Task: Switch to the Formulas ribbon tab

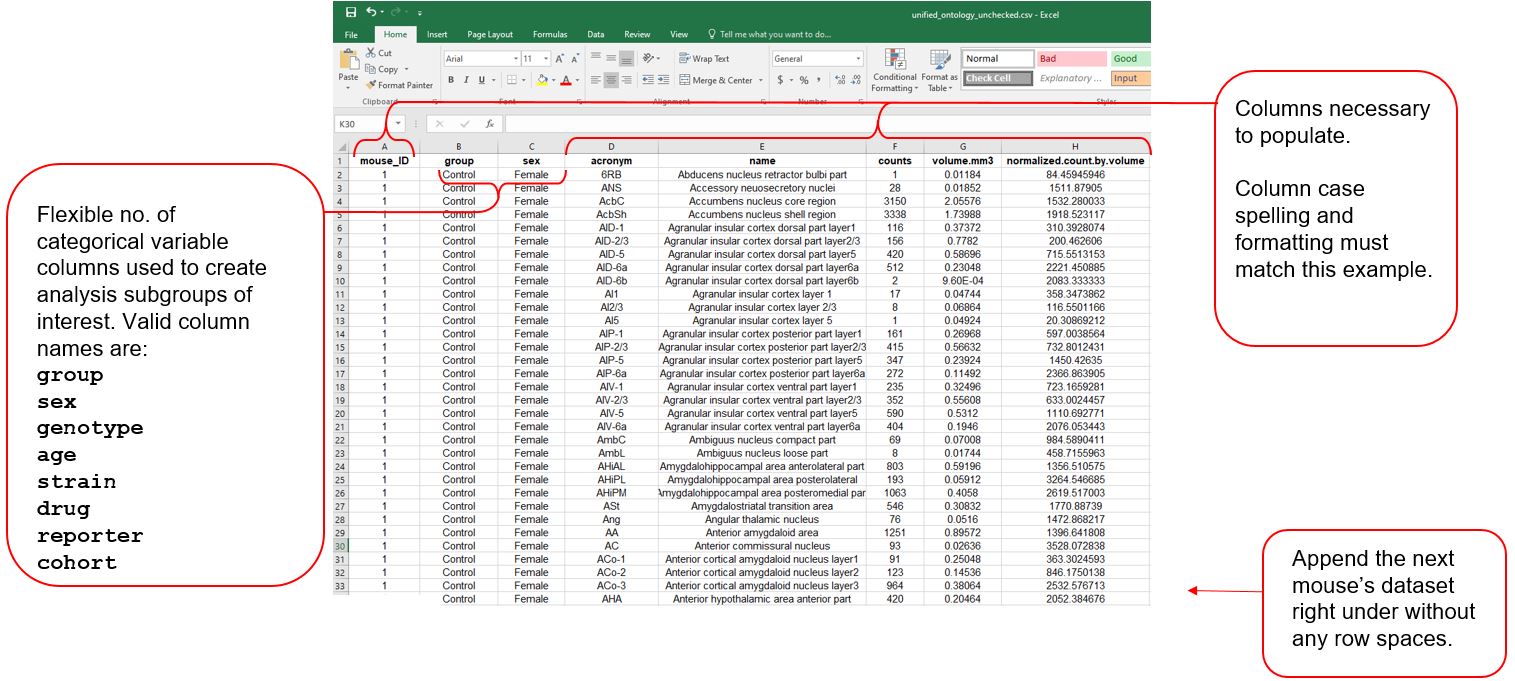Action: pos(550,34)
